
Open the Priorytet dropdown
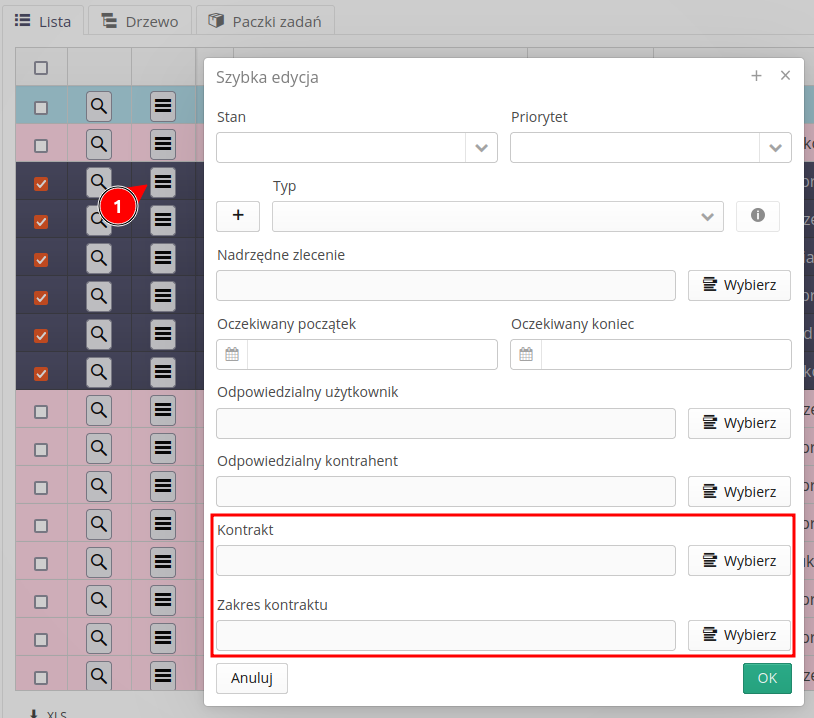(x=775, y=147)
